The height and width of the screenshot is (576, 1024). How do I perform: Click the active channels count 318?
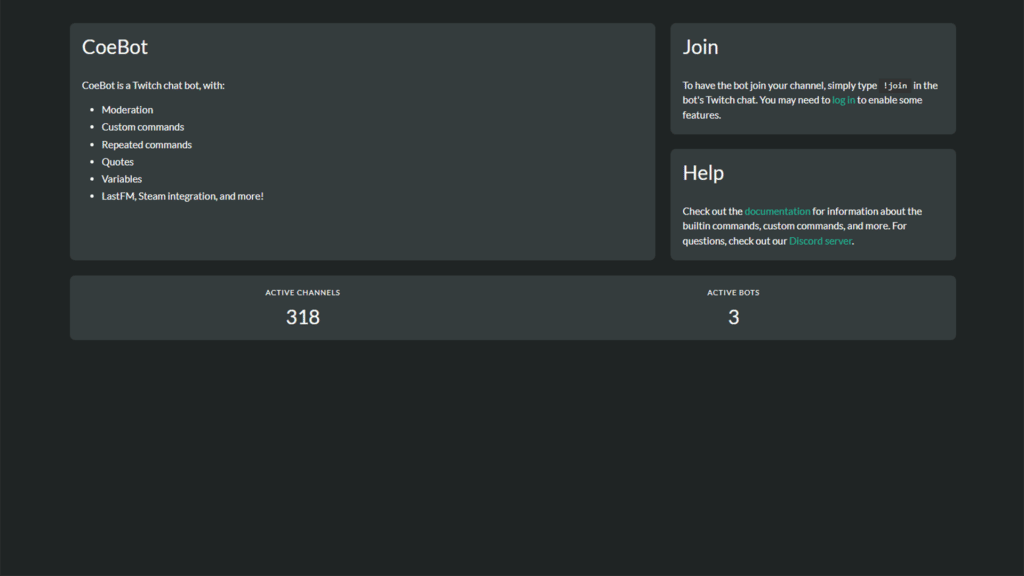tap(303, 317)
